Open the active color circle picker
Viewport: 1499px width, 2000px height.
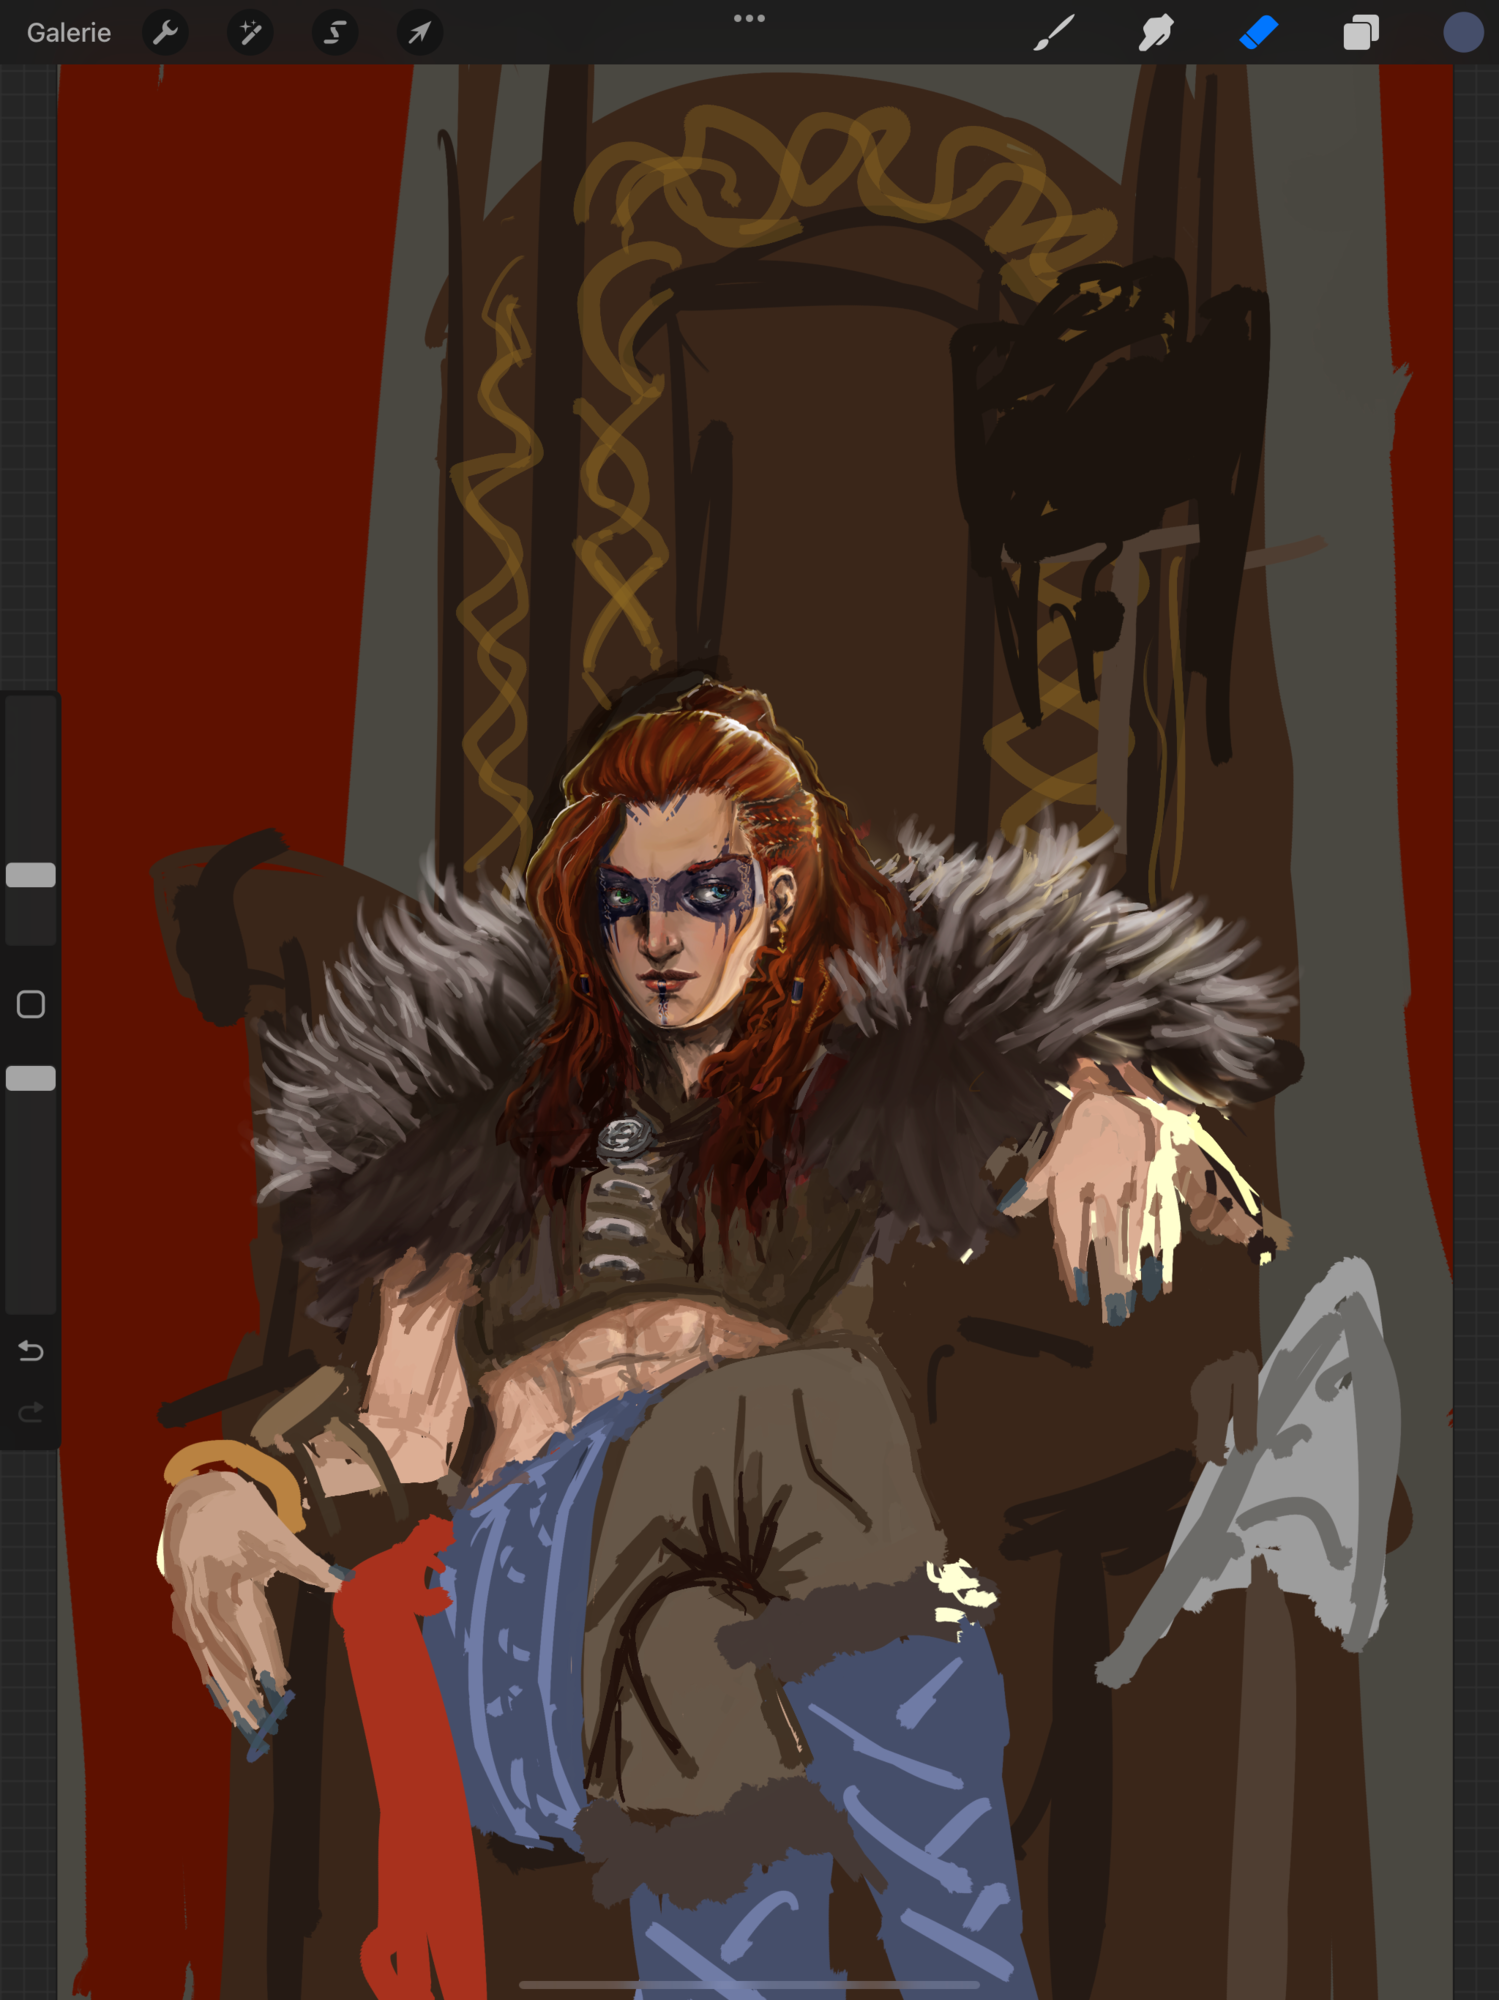tap(1462, 33)
